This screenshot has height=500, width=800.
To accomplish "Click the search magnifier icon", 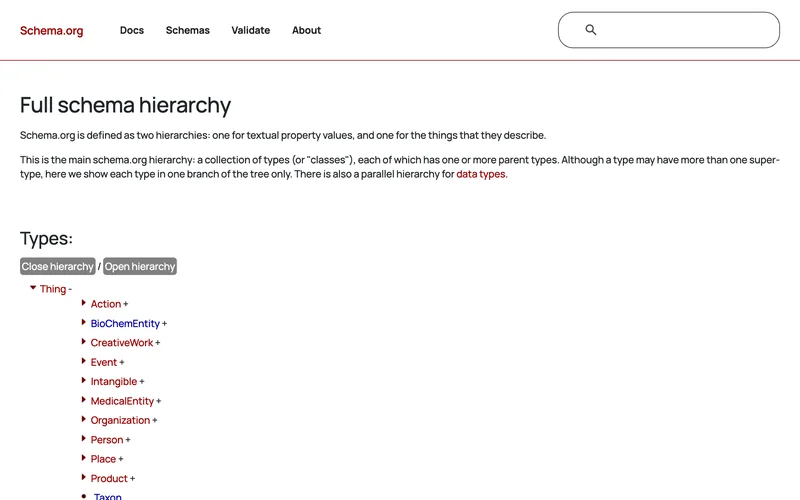I will click(x=590, y=30).
